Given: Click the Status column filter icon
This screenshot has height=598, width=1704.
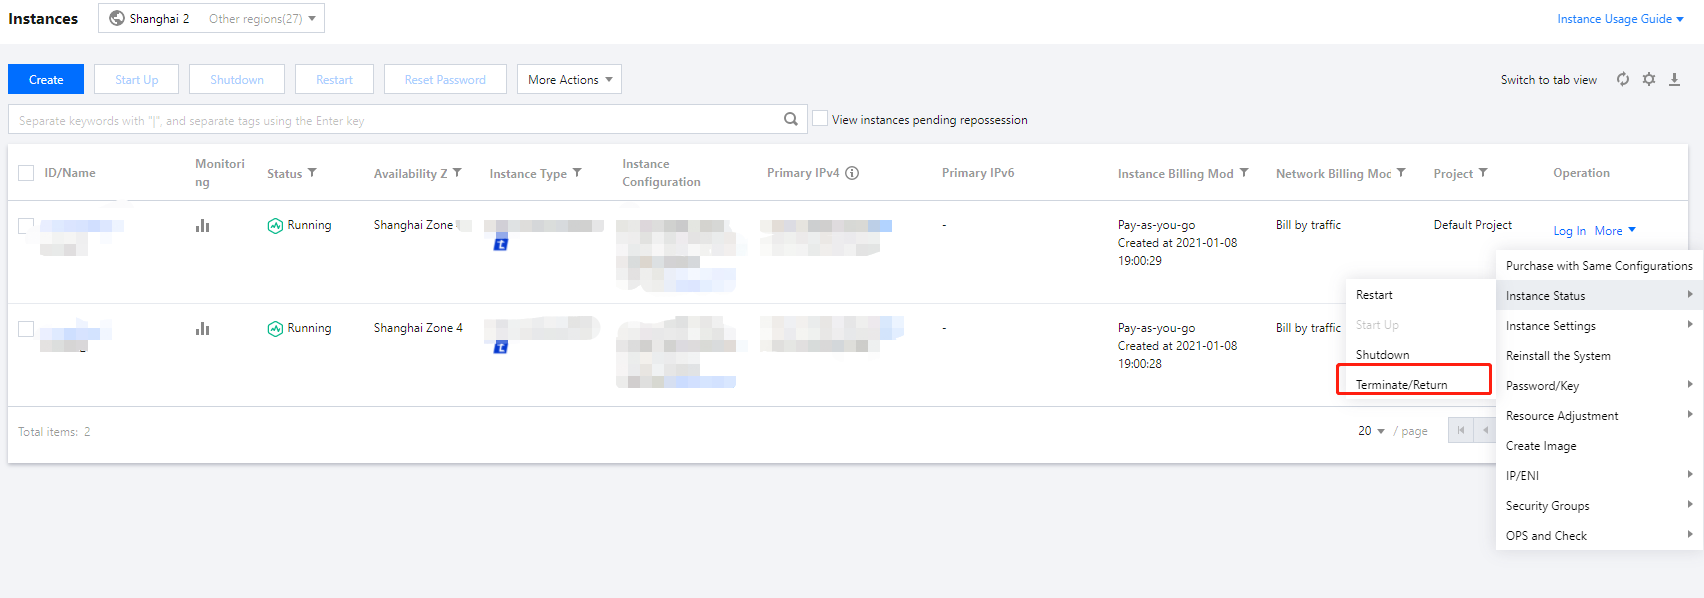Looking at the screenshot, I should pyautogui.click(x=312, y=173).
